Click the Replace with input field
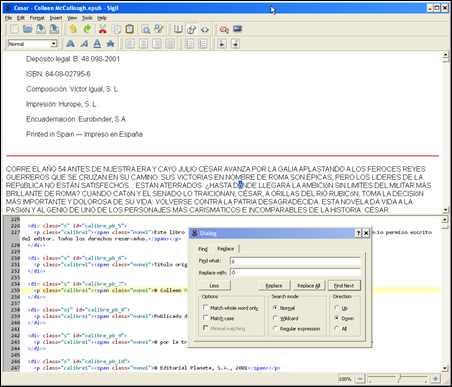Screen dimensions: 452x387 click(295, 273)
